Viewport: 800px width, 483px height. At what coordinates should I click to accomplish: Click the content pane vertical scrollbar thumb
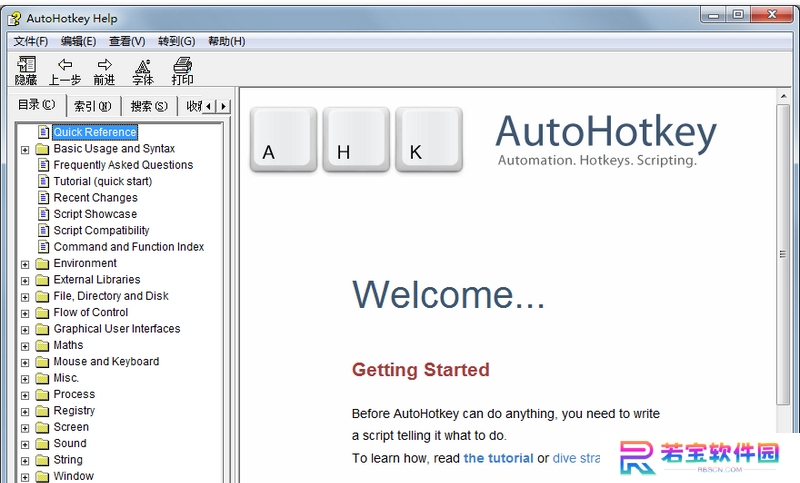(x=783, y=255)
